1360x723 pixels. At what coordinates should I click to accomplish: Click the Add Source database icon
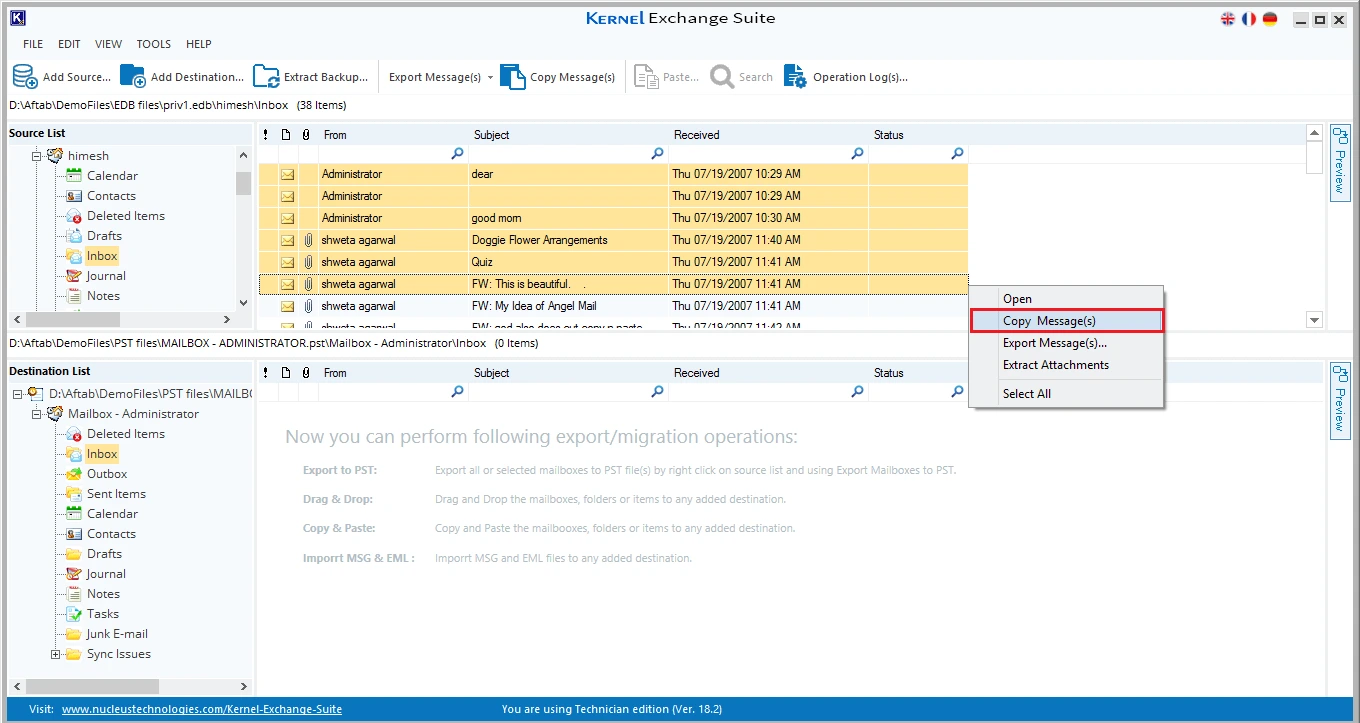coord(25,77)
